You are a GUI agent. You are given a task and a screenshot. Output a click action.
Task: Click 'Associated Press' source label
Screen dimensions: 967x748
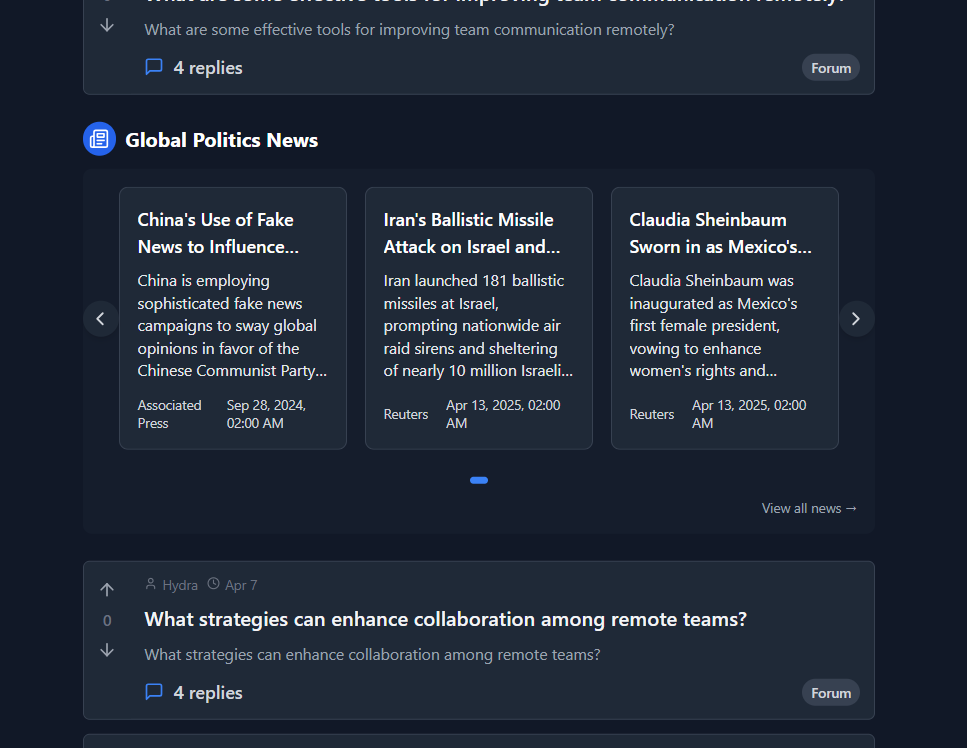170,414
